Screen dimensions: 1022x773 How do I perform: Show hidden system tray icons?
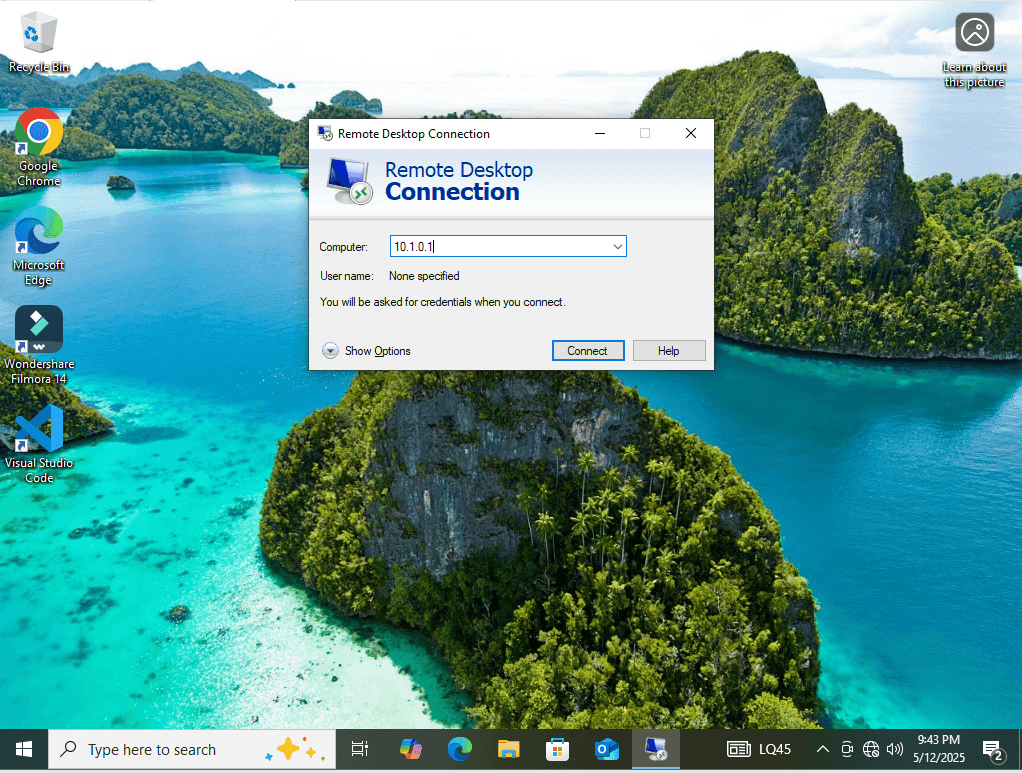point(822,749)
